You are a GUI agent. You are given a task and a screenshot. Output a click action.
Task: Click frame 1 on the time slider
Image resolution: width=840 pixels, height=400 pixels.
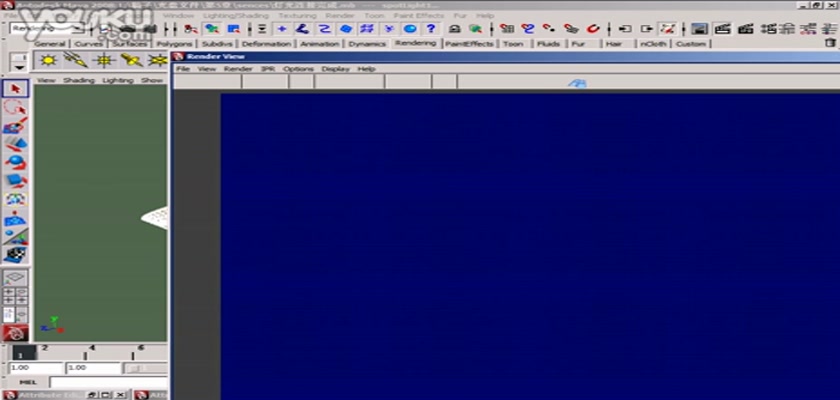[x=24, y=353]
